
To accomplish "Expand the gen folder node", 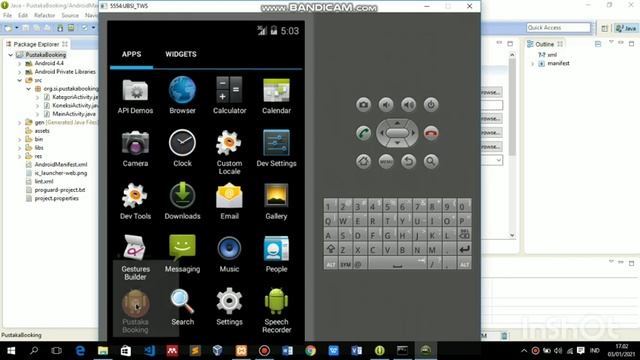I will click(x=19, y=122).
